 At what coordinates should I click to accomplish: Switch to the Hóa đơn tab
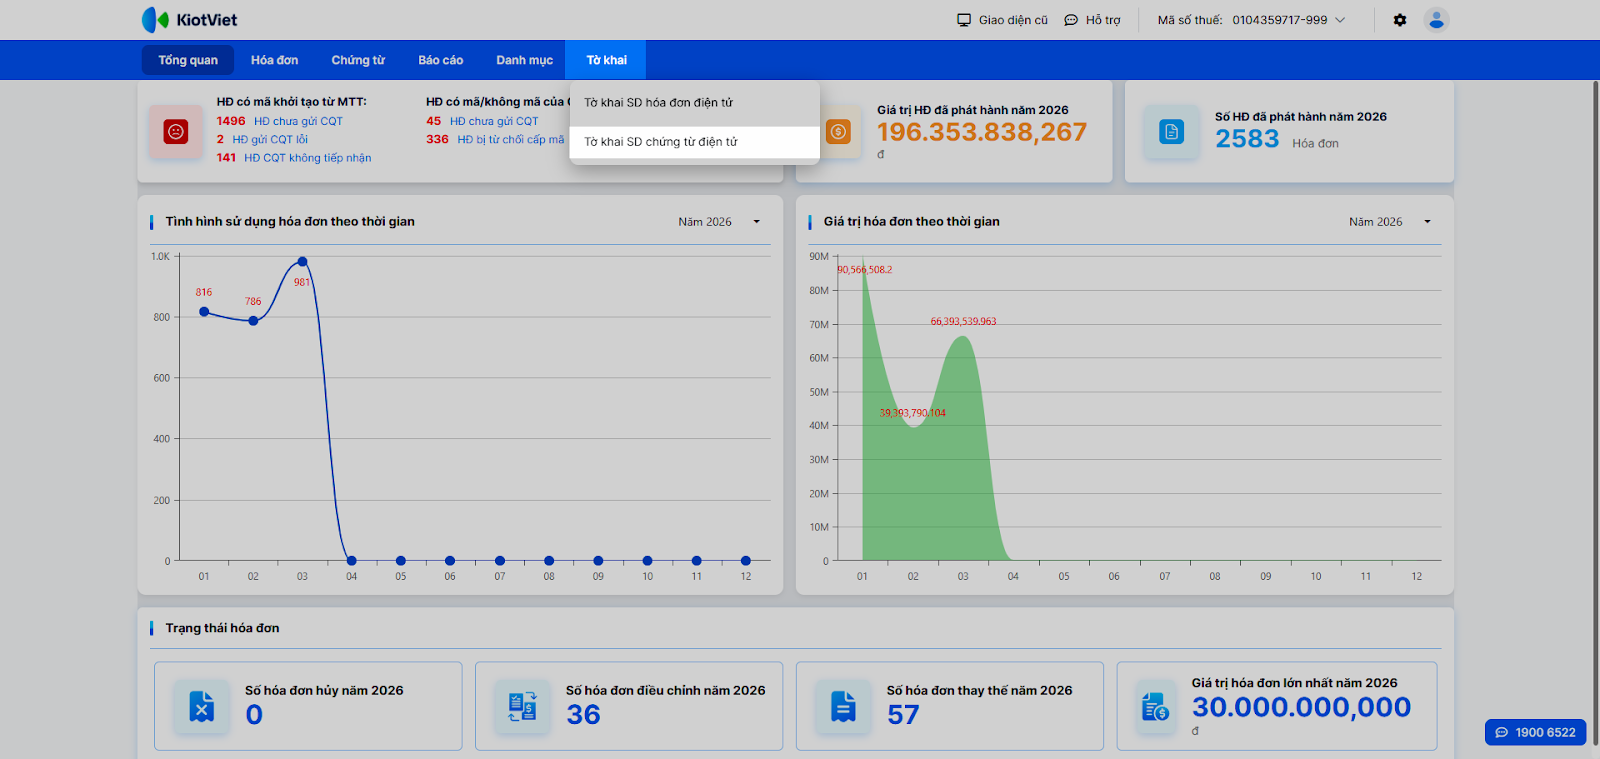point(274,60)
